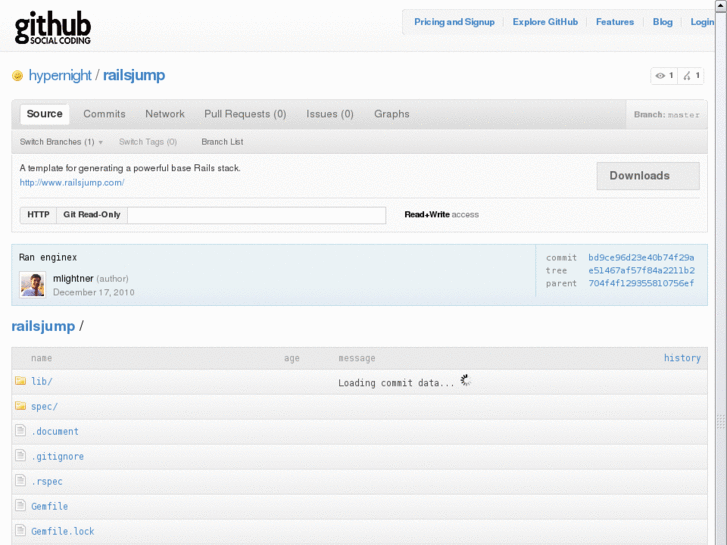Click the GitHub Social Coding logo
Screen dimensions: 727x545
click(53, 28)
